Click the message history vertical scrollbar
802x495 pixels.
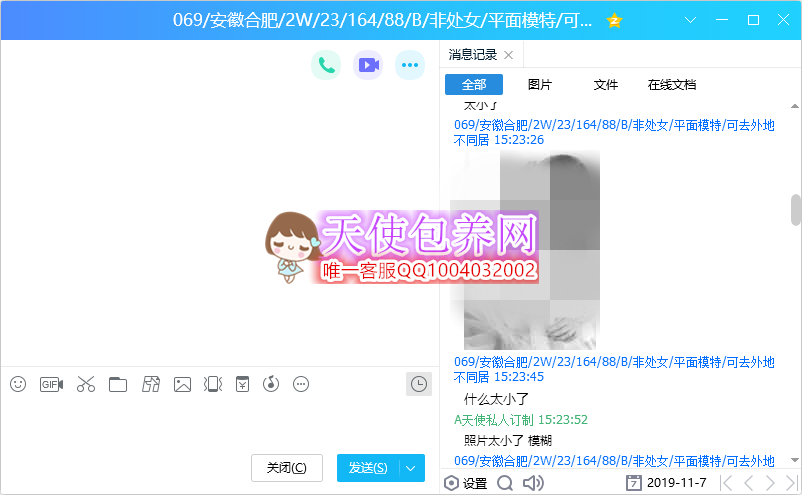click(796, 210)
